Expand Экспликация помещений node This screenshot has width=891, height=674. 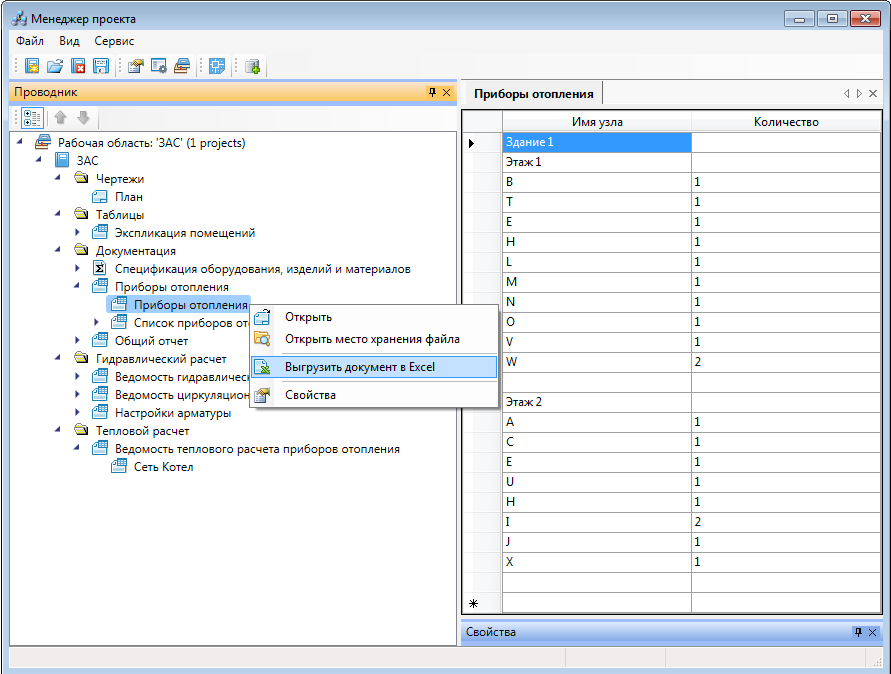click(77, 232)
